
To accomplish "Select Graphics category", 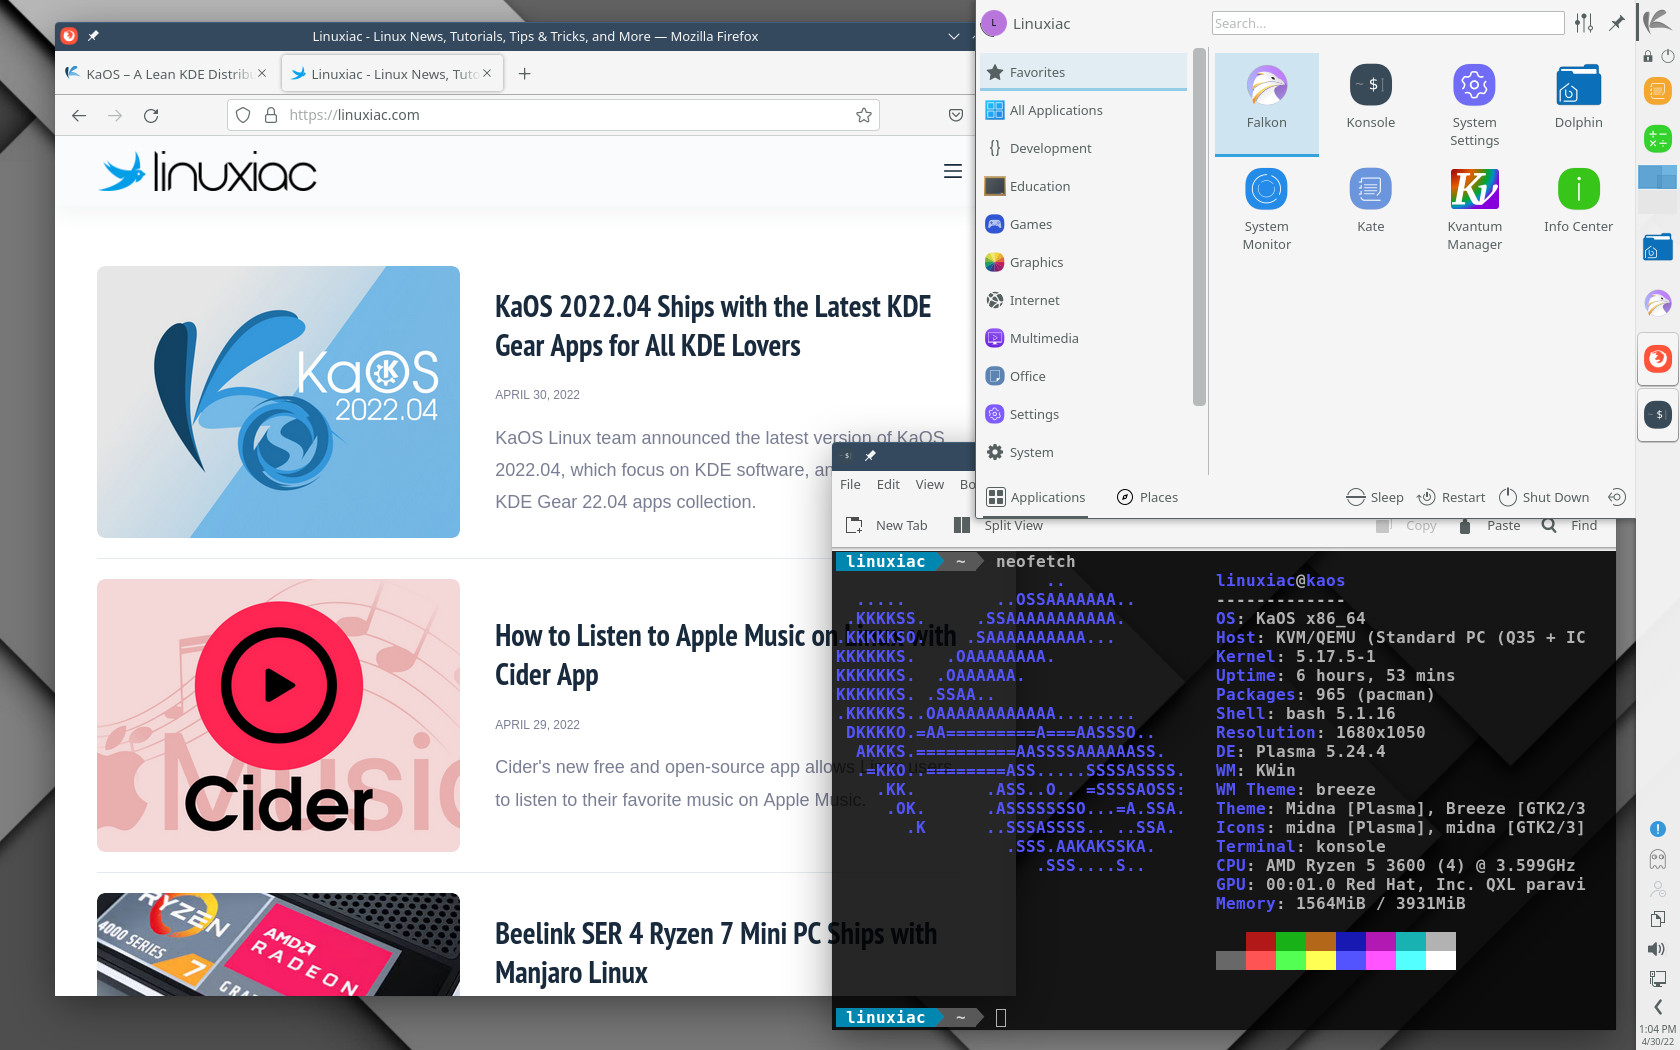I will click(x=1083, y=262).
